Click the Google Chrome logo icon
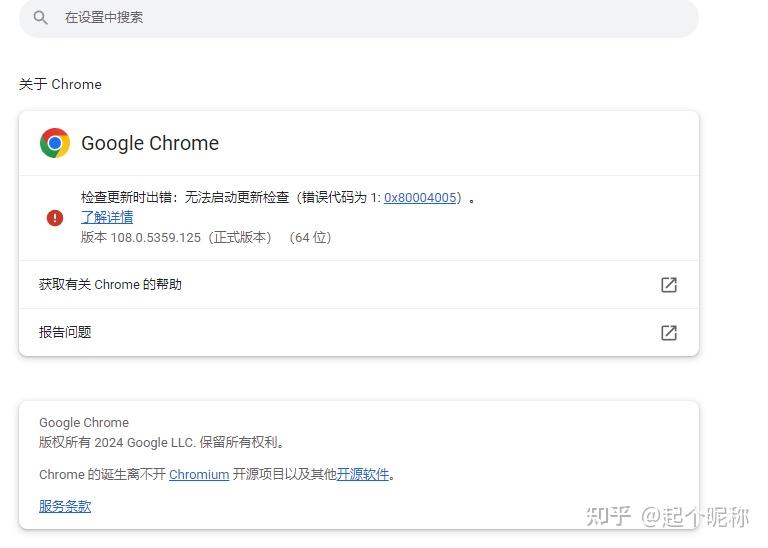 click(x=55, y=143)
